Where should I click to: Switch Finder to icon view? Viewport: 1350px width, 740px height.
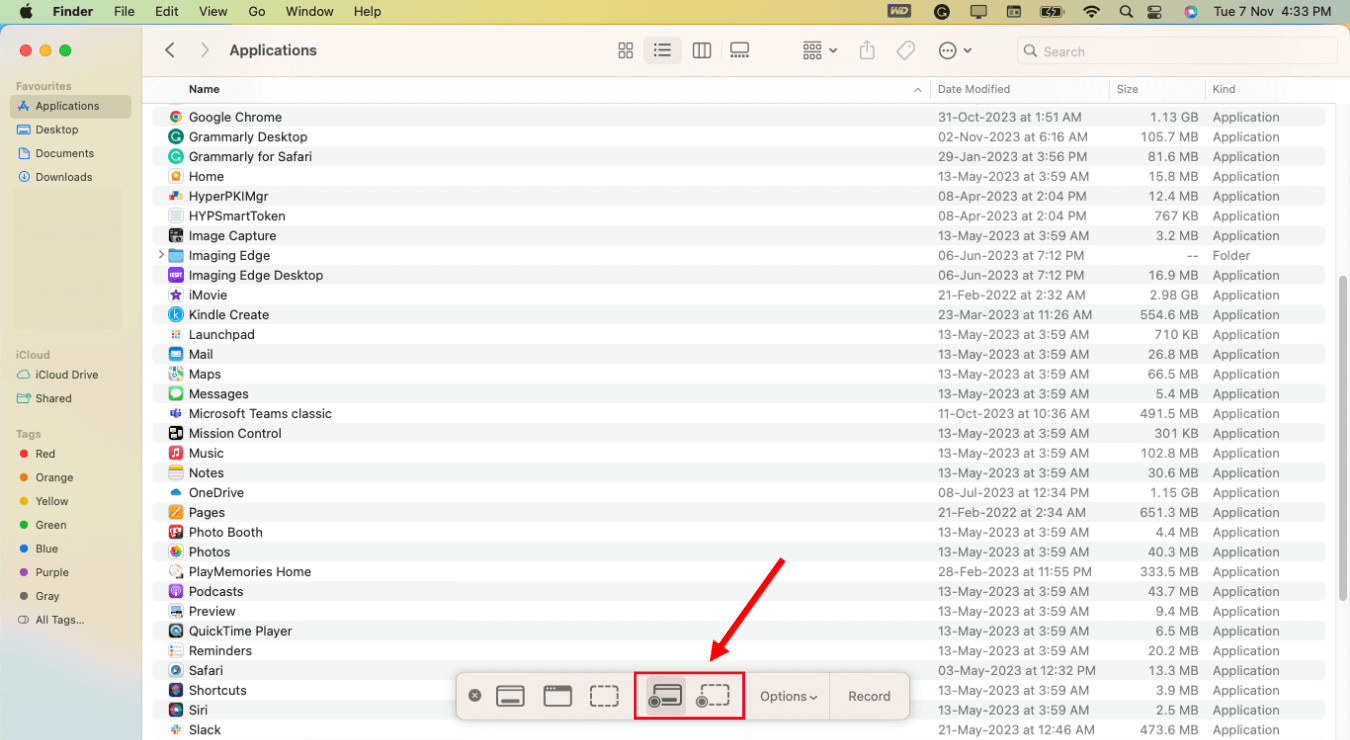point(626,50)
